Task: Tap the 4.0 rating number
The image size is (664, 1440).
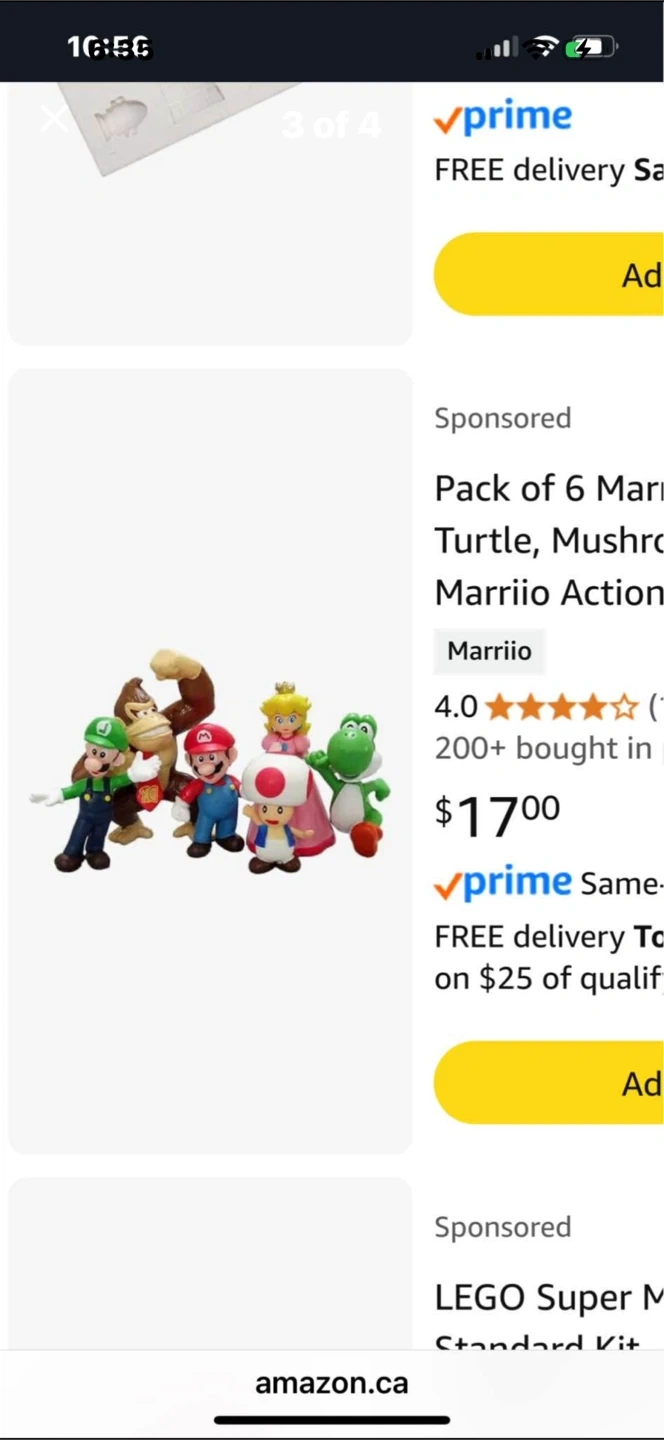Action: 456,708
